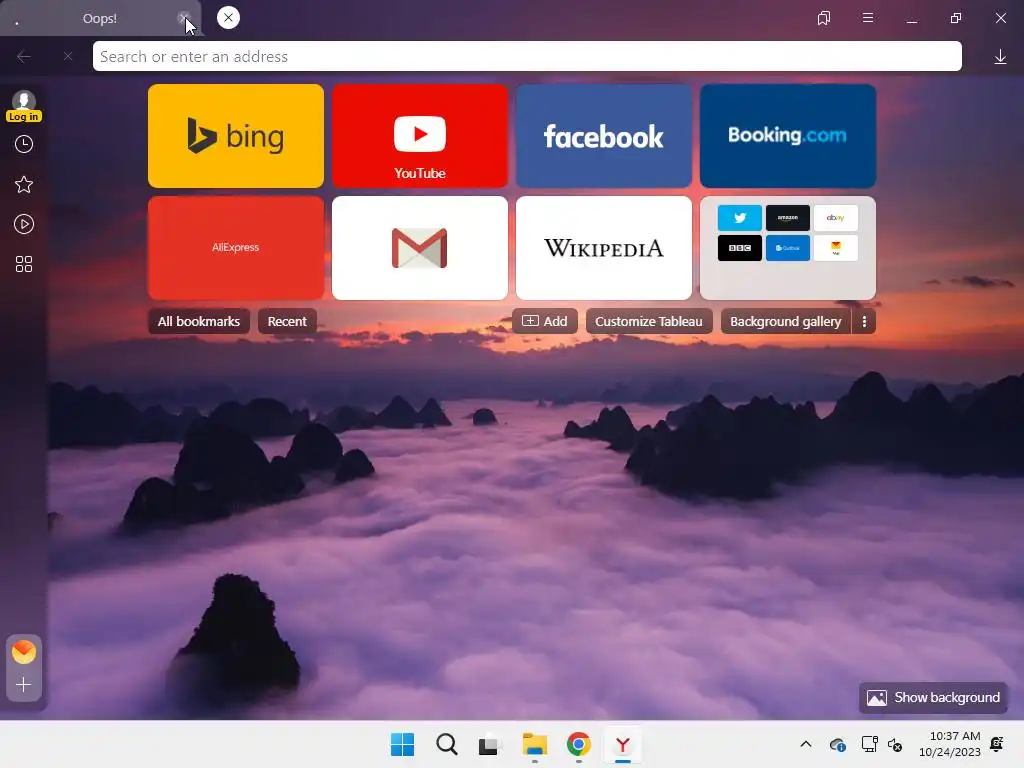Open the Mail icon in folder tile
The image size is (1024, 768).
coord(836,248)
